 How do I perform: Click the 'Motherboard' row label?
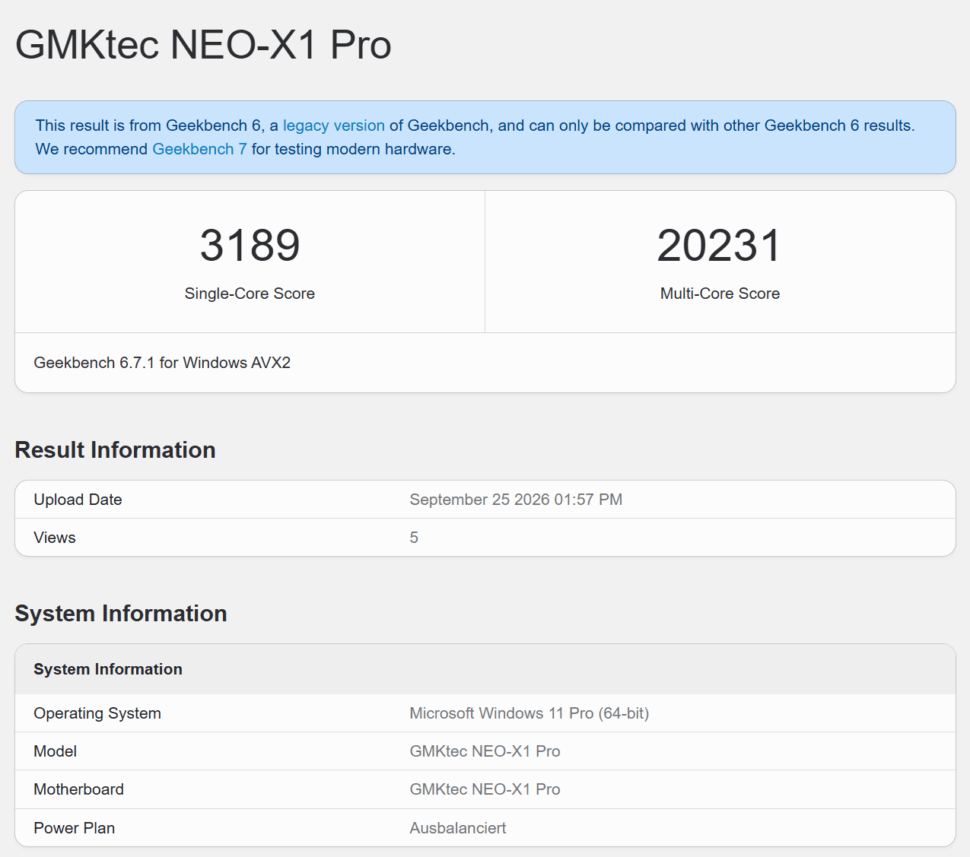tap(79, 789)
